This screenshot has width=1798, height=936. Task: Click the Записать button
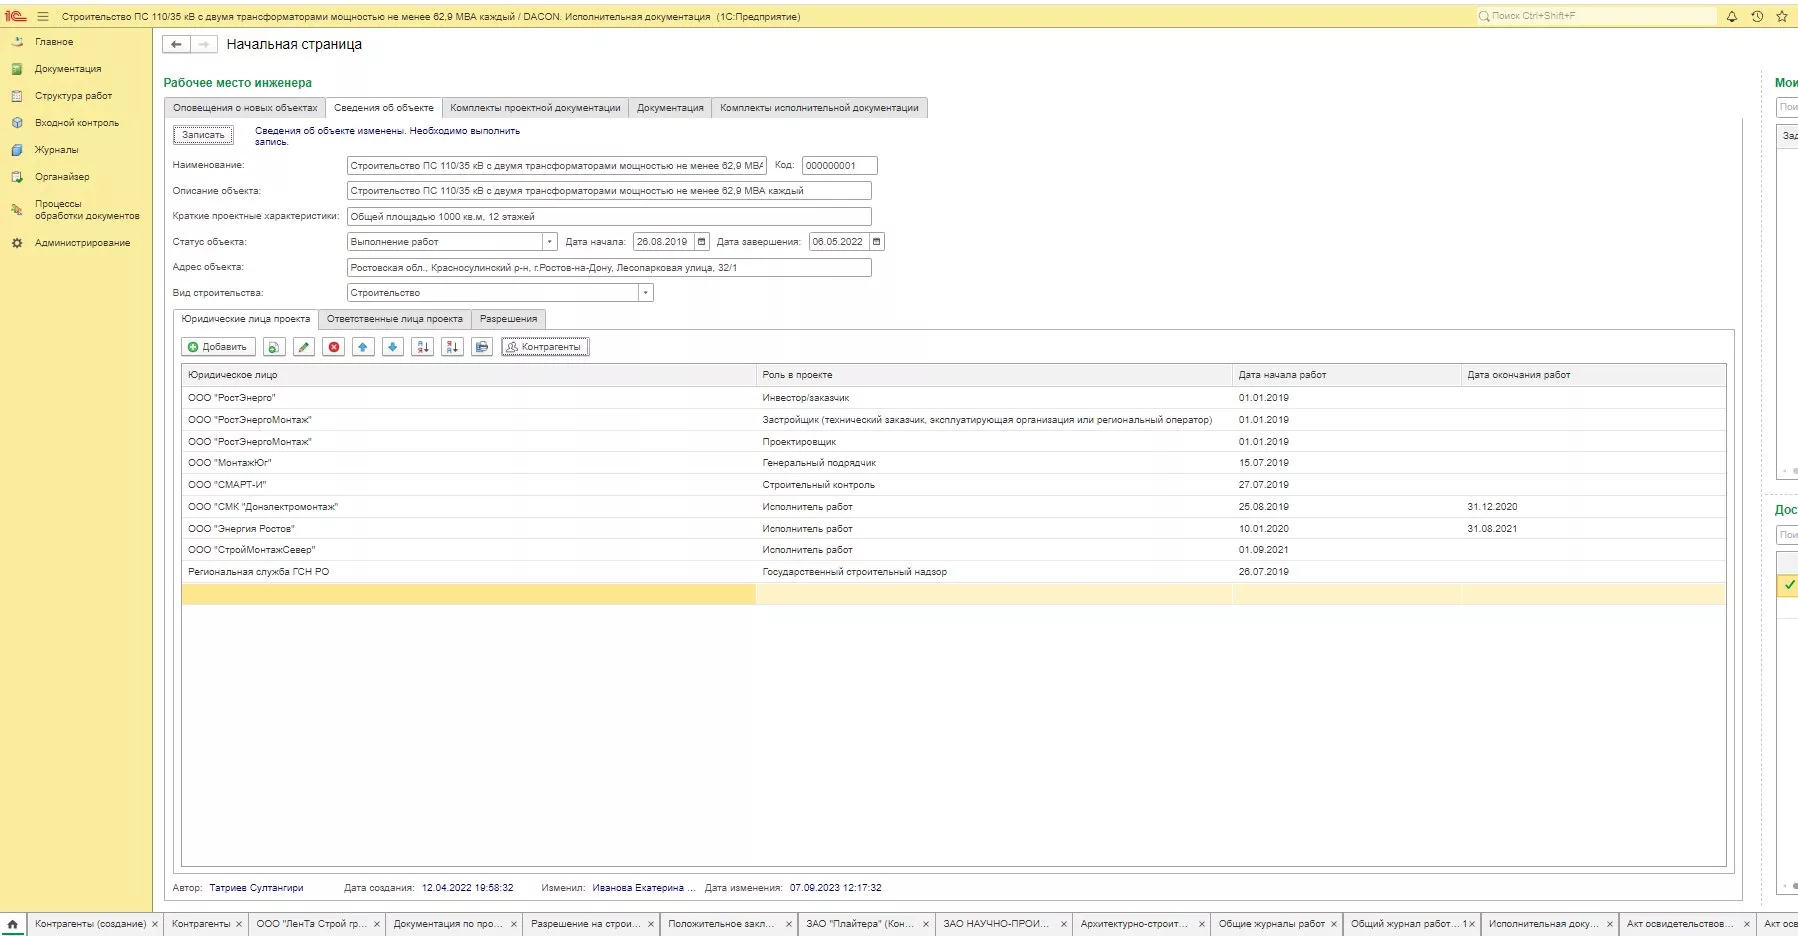pyautogui.click(x=203, y=135)
